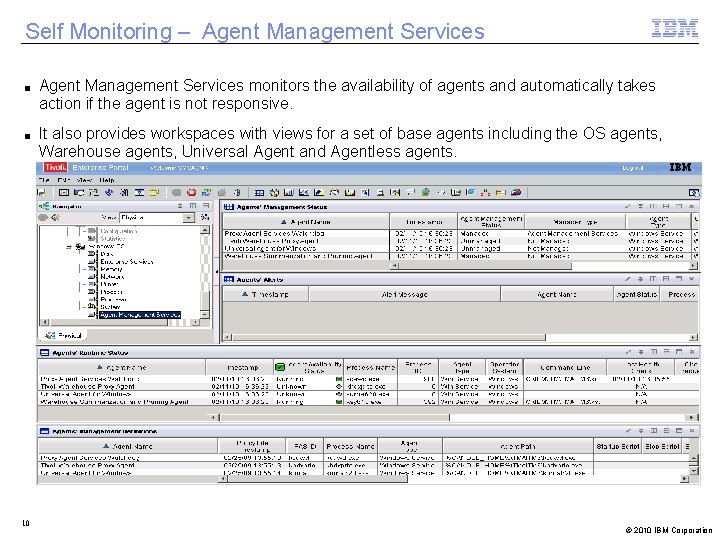This screenshot has height=540, width=720.
Task: Click the Management Definitions vertical scroll-down arrow
Action: point(694,471)
